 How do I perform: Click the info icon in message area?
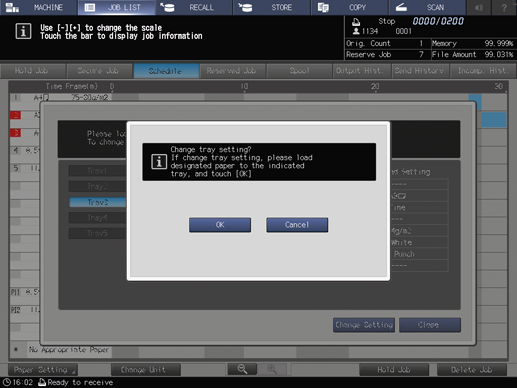(x=23, y=31)
